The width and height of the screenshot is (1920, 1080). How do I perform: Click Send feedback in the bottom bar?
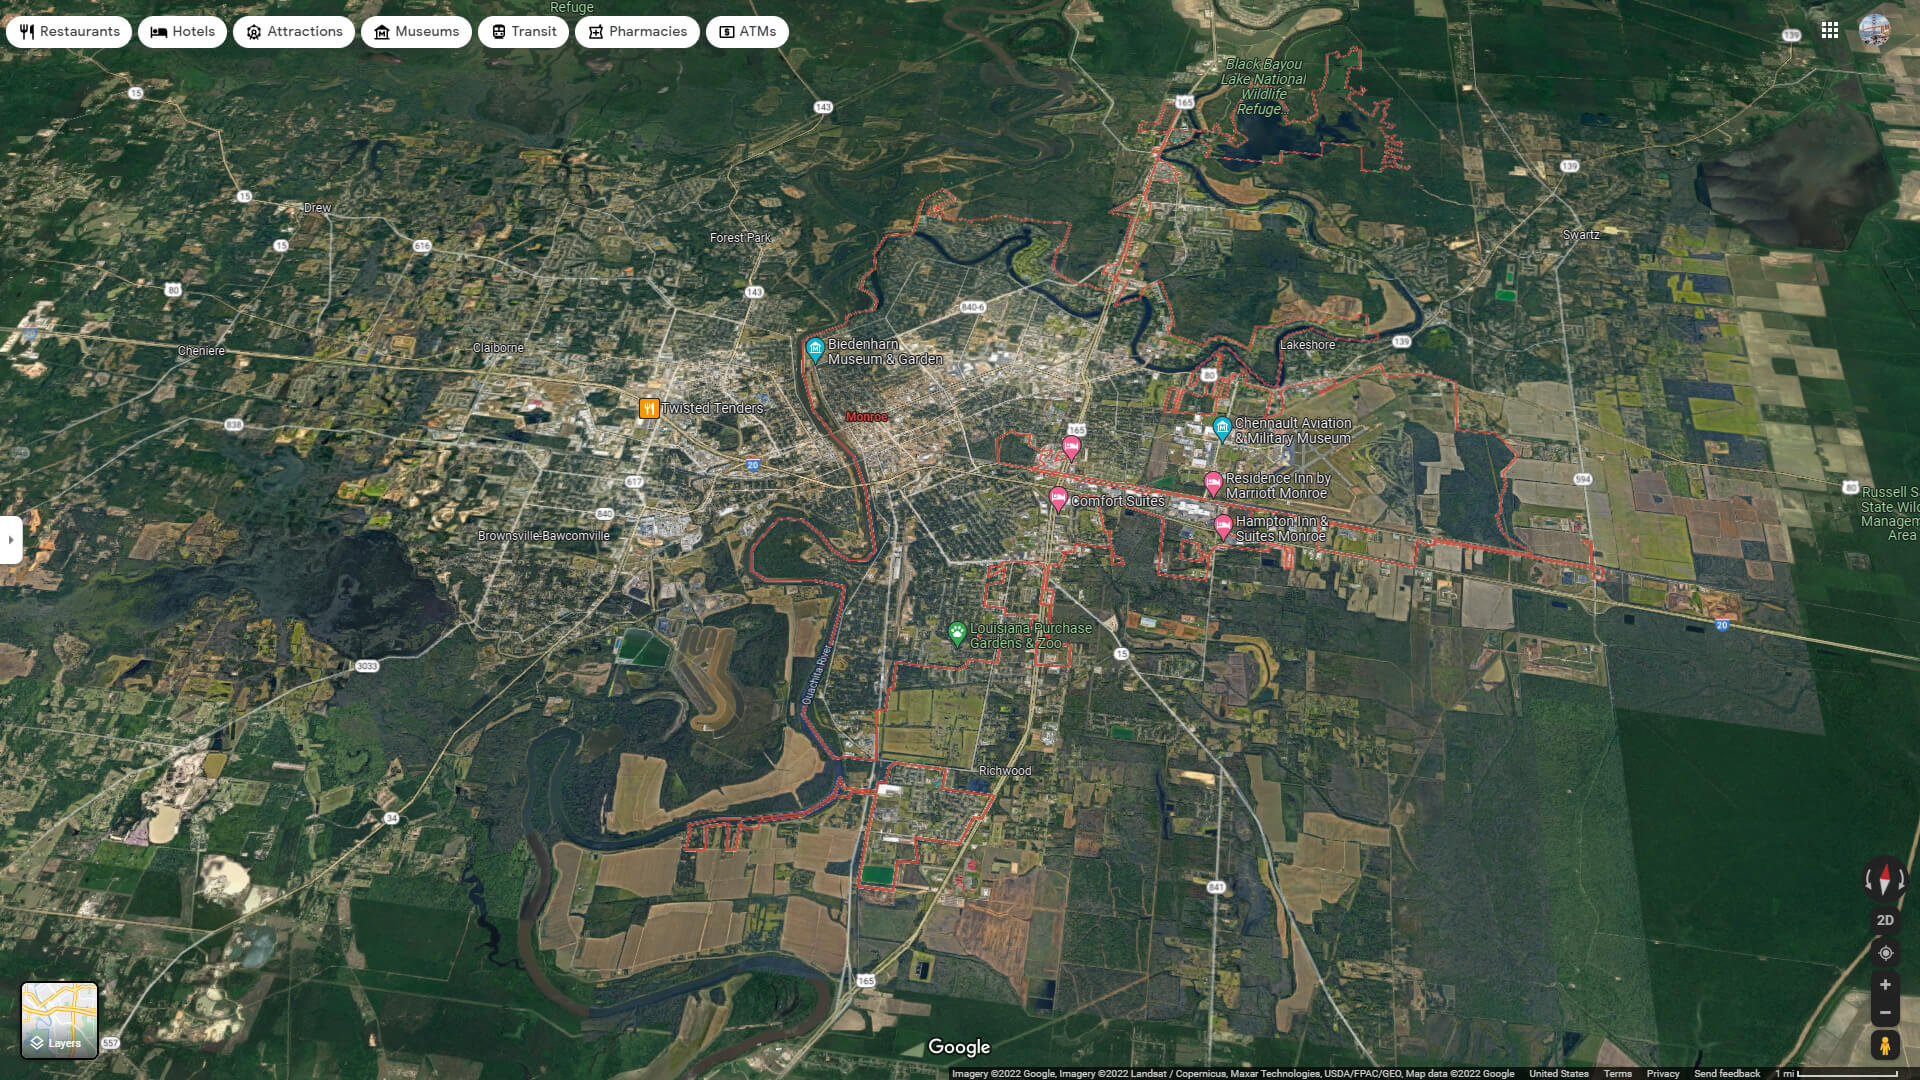(x=1727, y=1073)
